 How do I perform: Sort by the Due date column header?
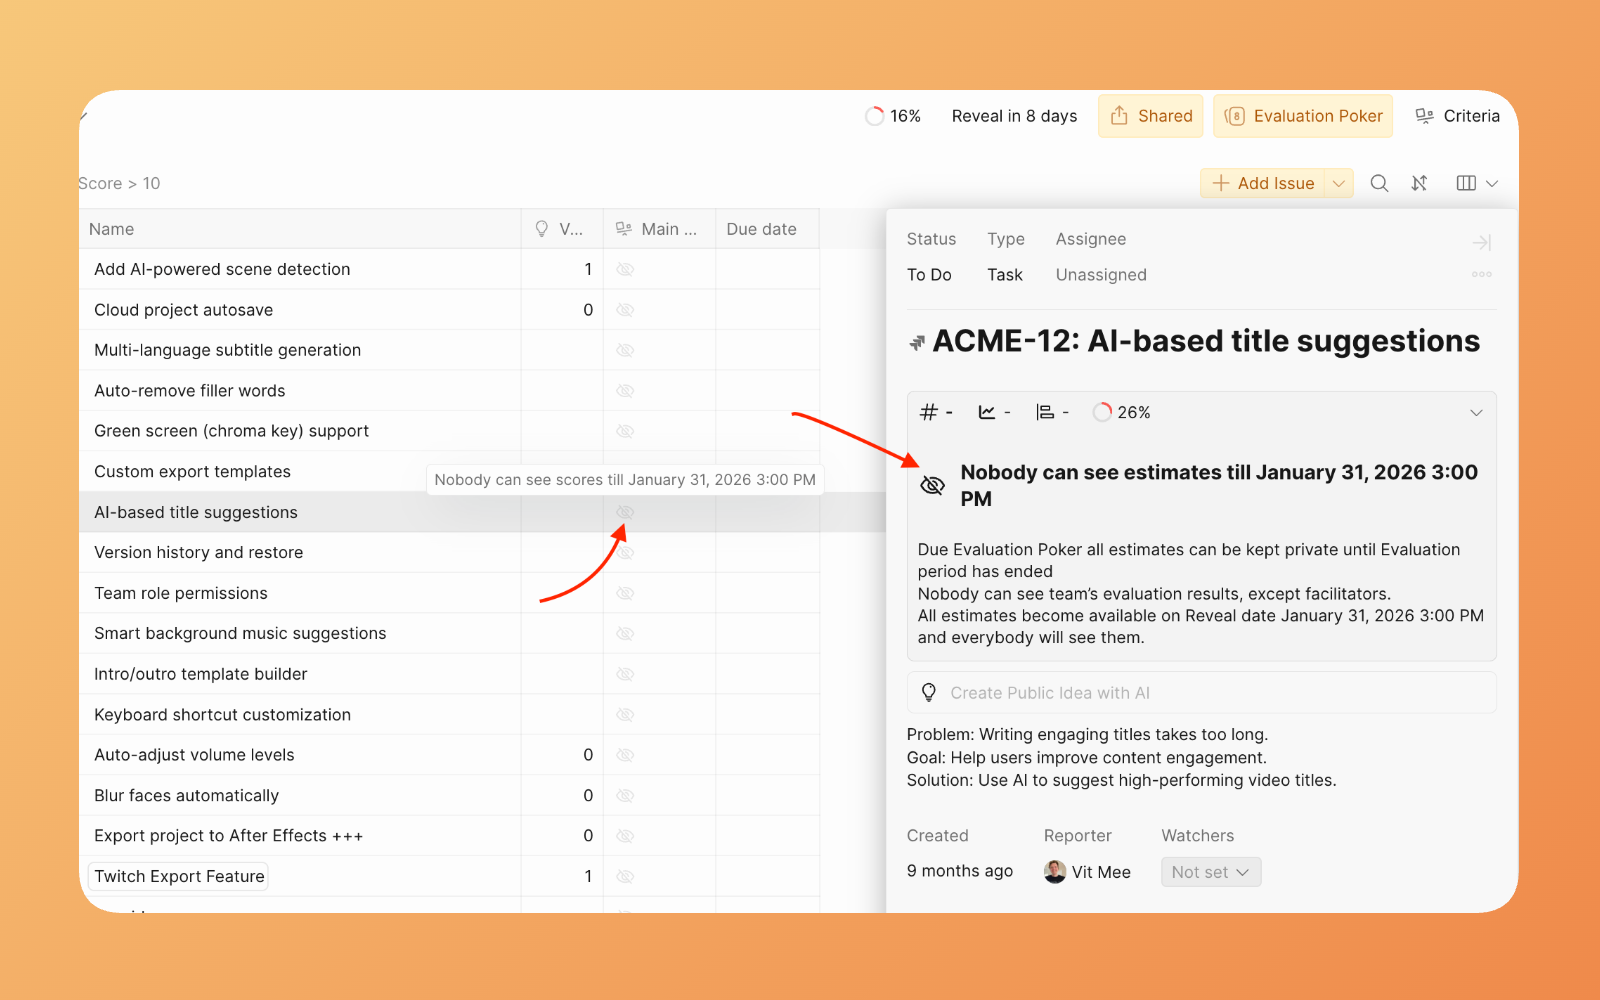(x=761, y=229)
